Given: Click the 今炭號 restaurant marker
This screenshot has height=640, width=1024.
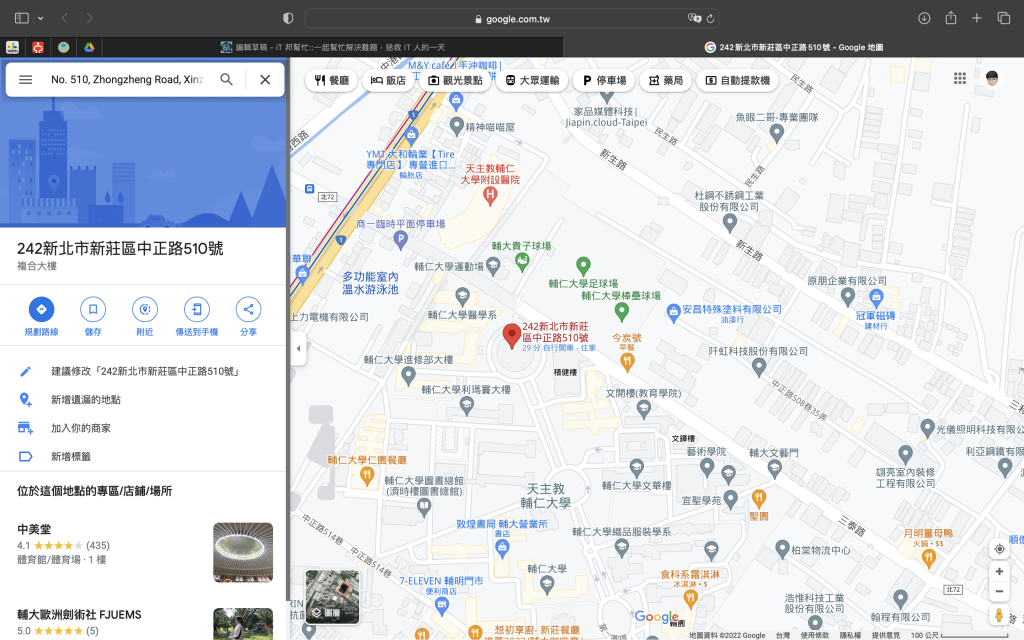Looking at the screenshot, I should click(x=627, y=362).
